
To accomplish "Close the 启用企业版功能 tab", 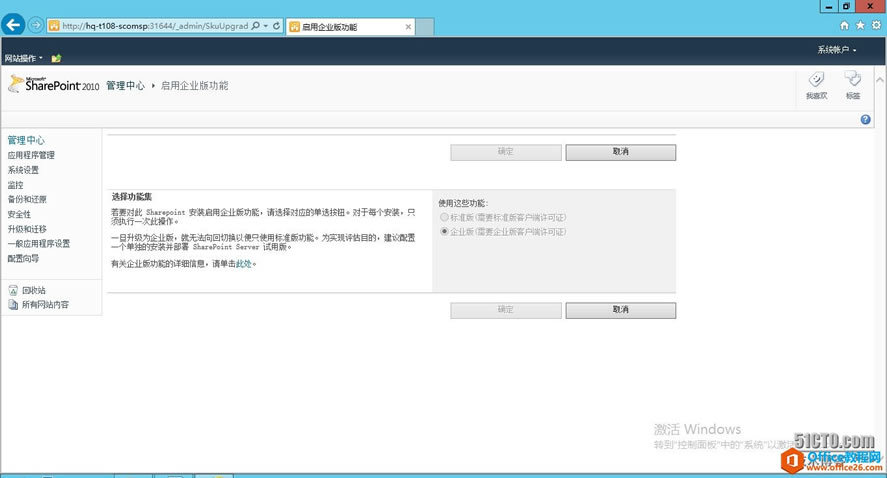I will (x=408, y=27).
